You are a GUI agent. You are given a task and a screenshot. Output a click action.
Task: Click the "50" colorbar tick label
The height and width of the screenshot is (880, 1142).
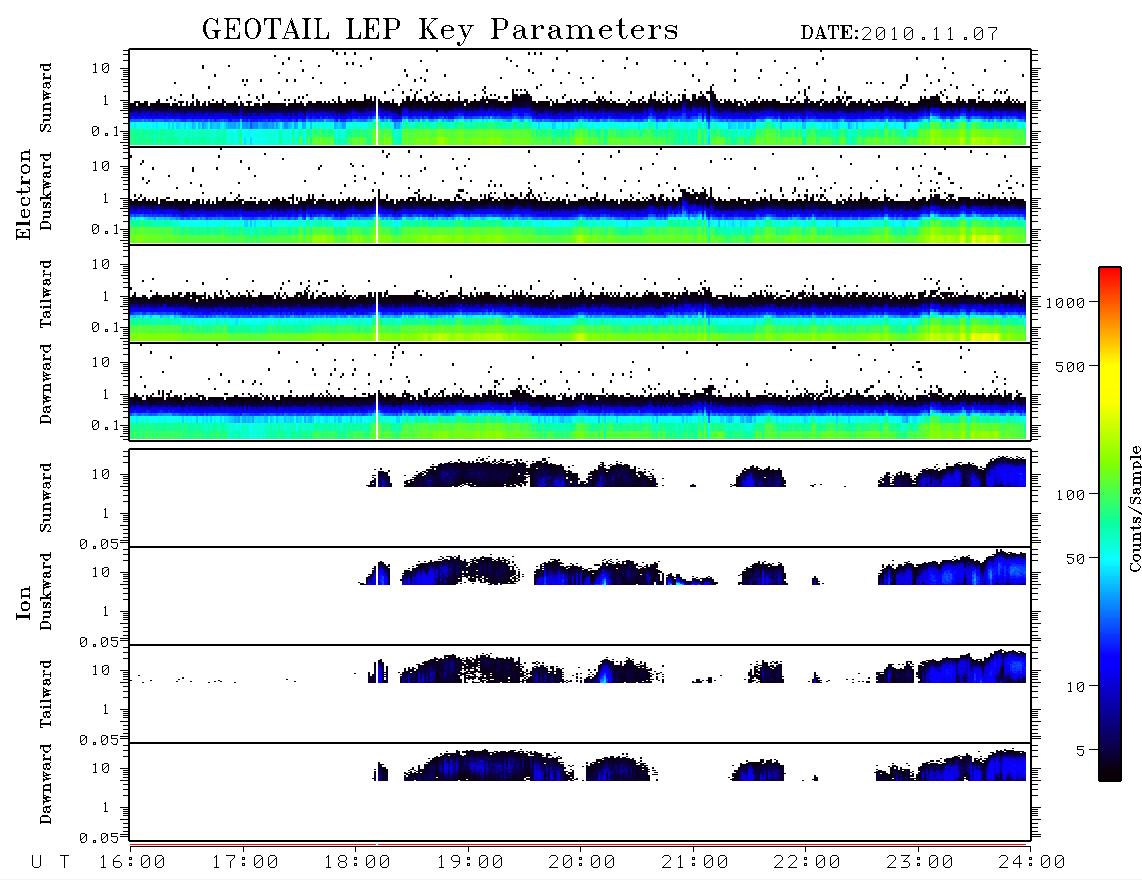pyautogui.click(x=1075, y=559)
